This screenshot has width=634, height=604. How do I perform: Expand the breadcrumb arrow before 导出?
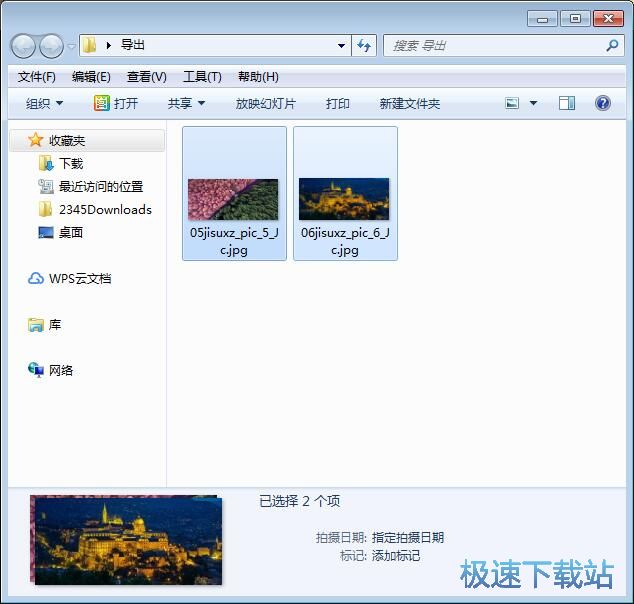tap(108, 45)
